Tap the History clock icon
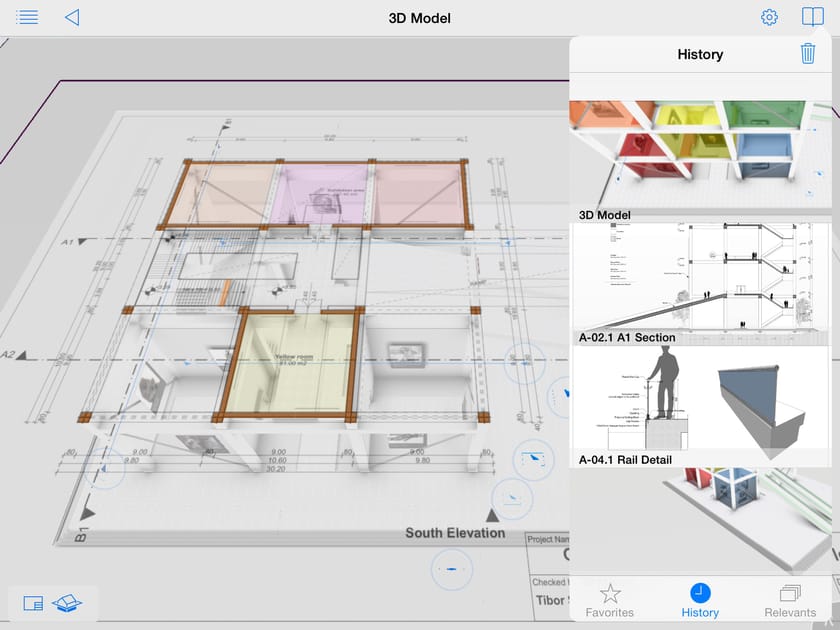 click(x=699, y=592)
